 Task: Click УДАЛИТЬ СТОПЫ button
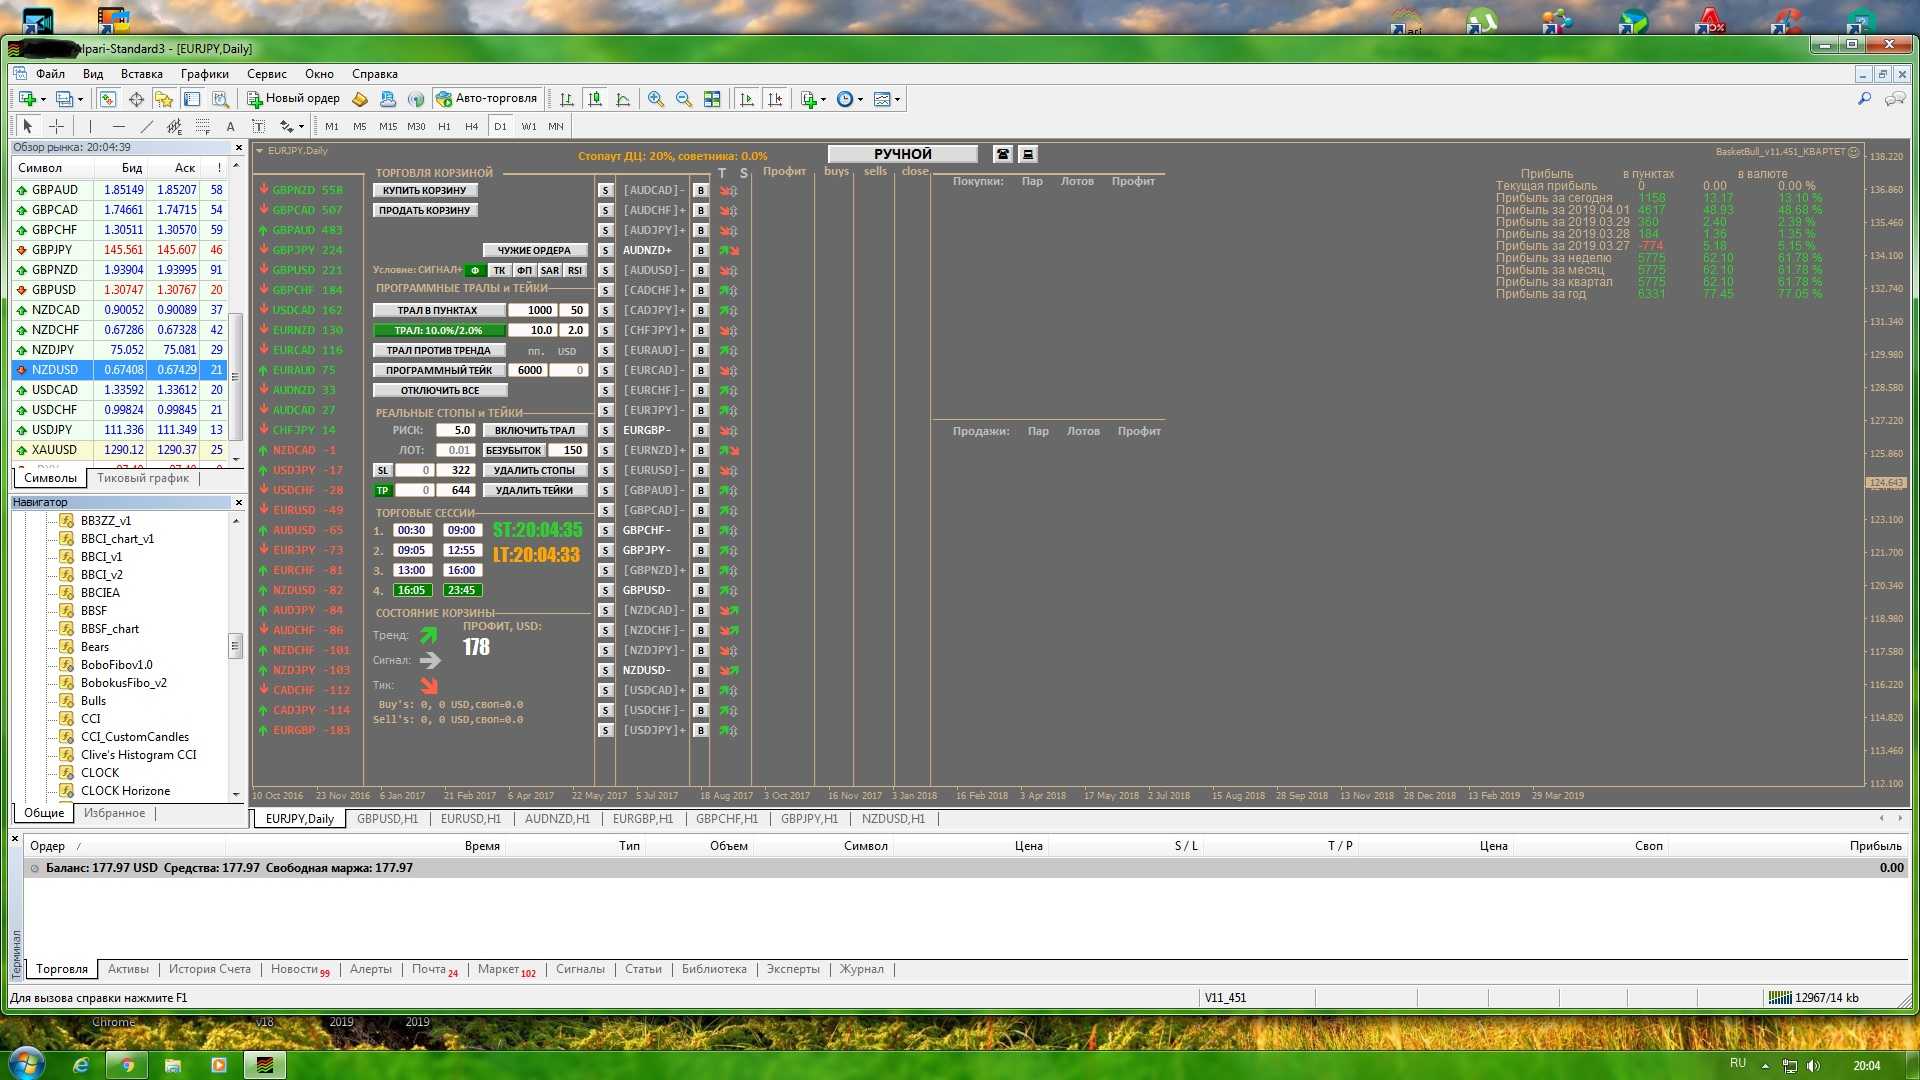tap(534, 470)
